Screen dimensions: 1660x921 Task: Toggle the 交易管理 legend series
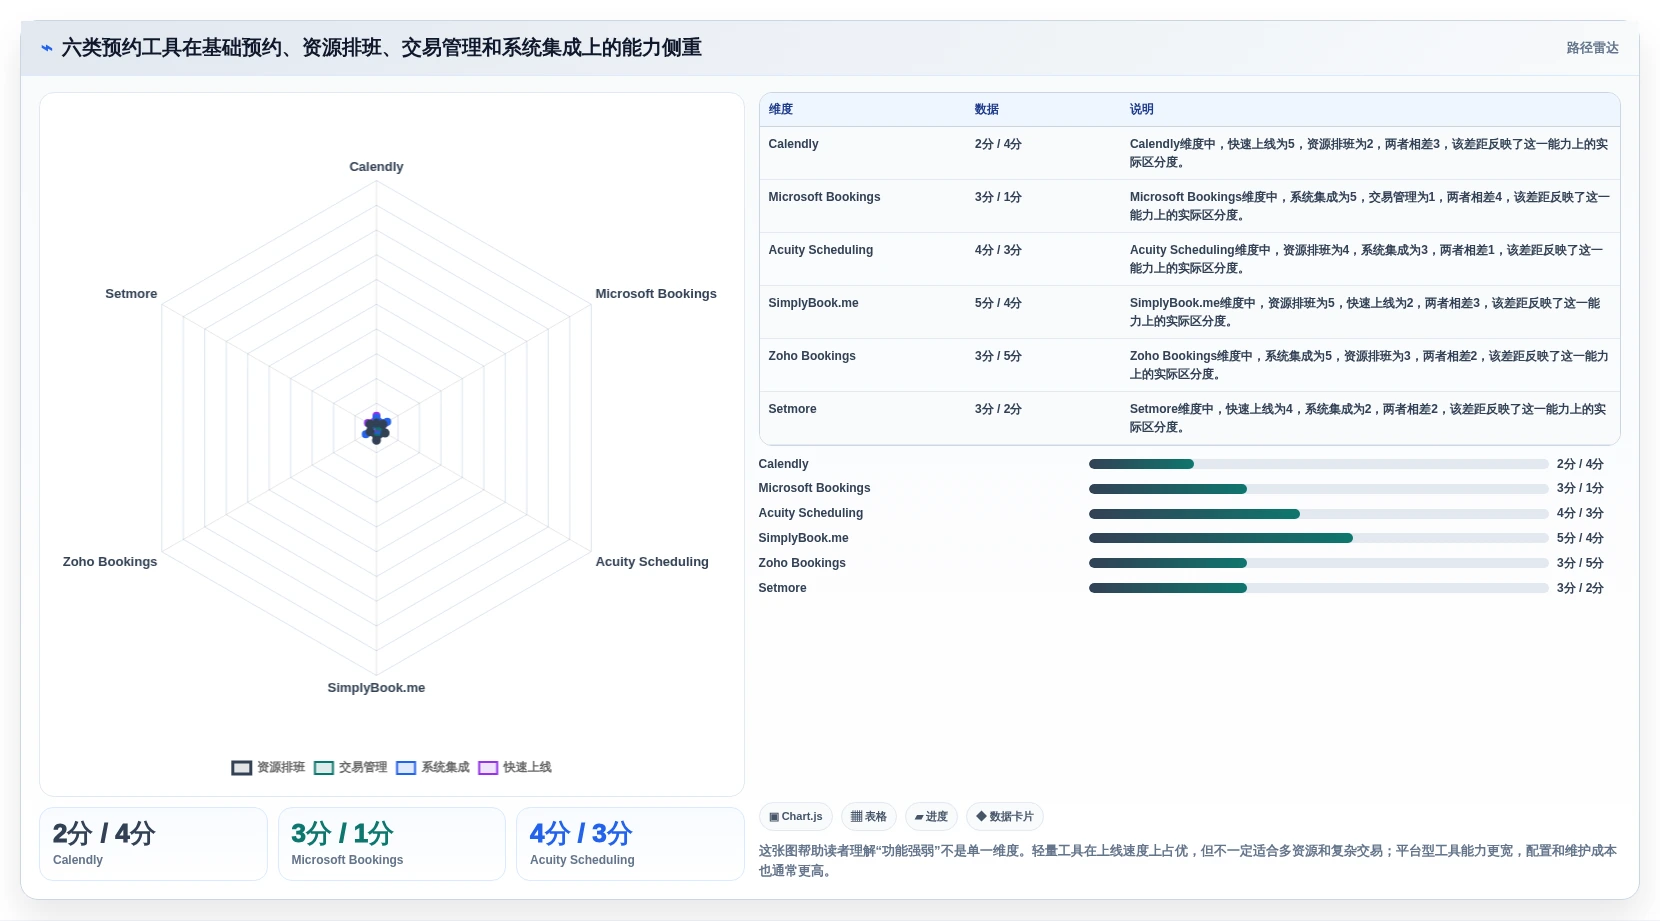(x=350, y=768)
